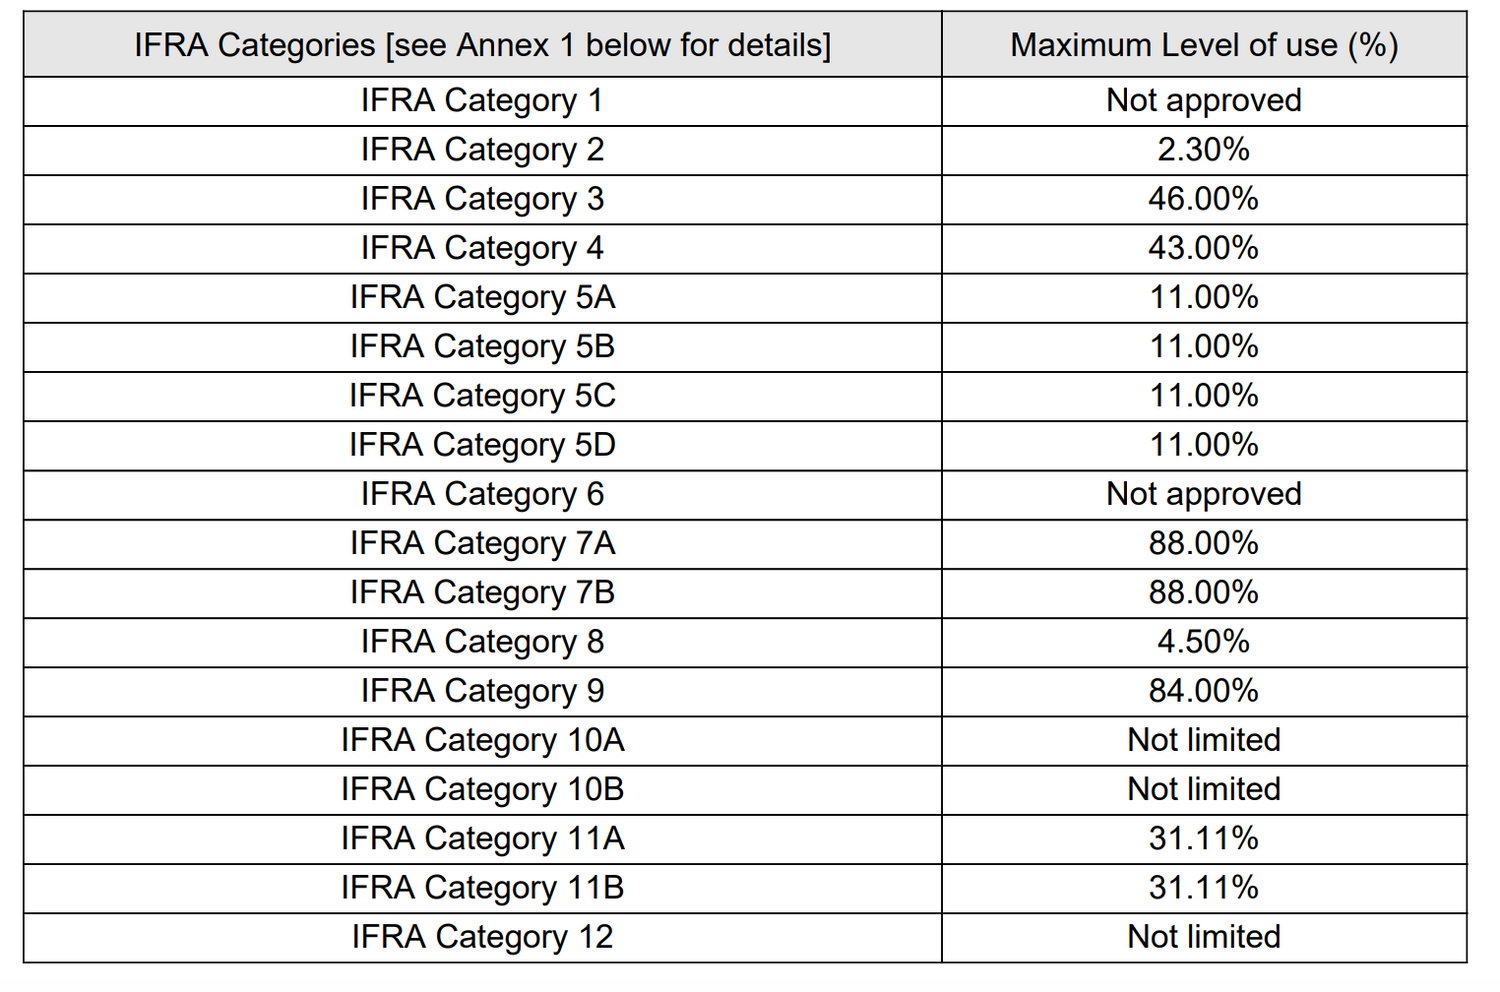Select the 'IFRA Category 7B' cell

coord(482,593)
